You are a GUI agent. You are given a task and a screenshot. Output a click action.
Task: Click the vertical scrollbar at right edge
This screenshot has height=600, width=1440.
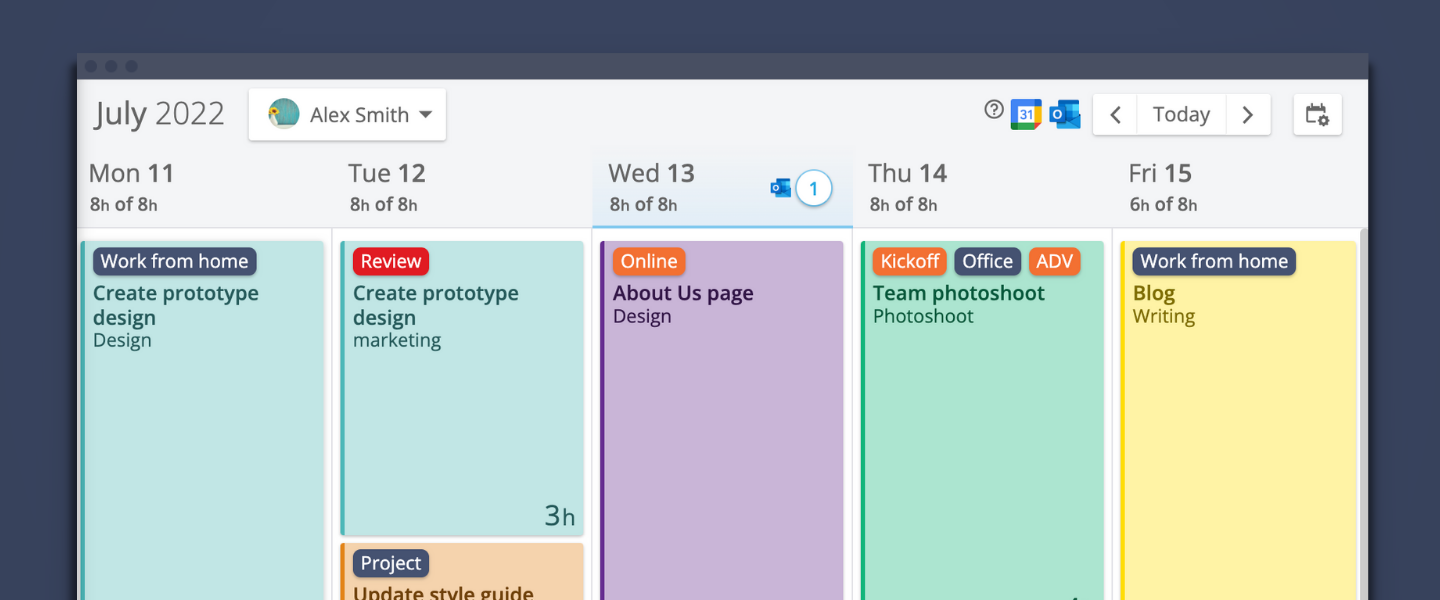click(1362, 415)
